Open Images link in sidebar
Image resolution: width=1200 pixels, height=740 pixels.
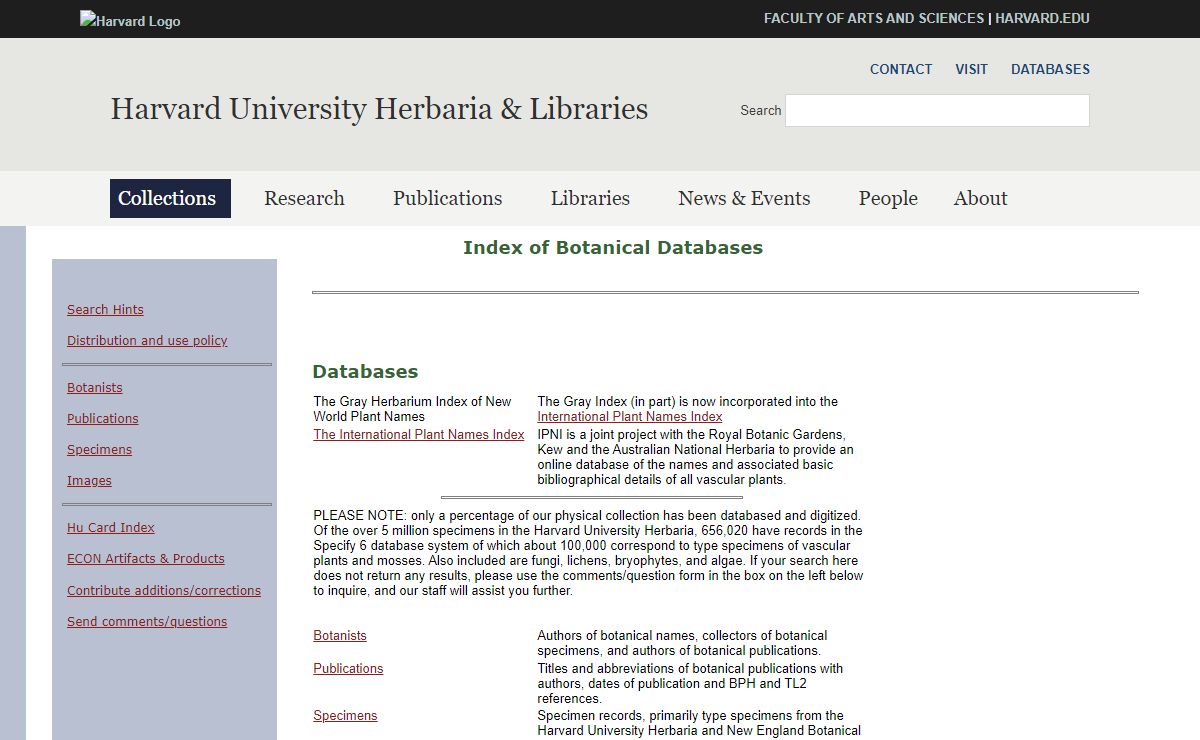coord(89,480)
